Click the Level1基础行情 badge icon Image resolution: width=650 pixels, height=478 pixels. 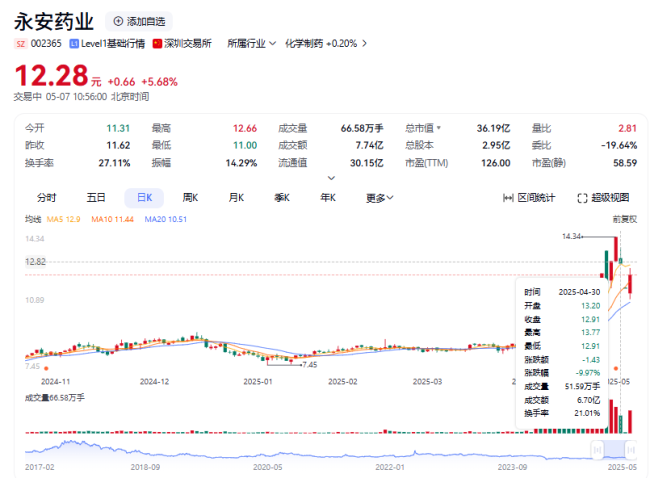pyautogui.click(x=74, y=44)
